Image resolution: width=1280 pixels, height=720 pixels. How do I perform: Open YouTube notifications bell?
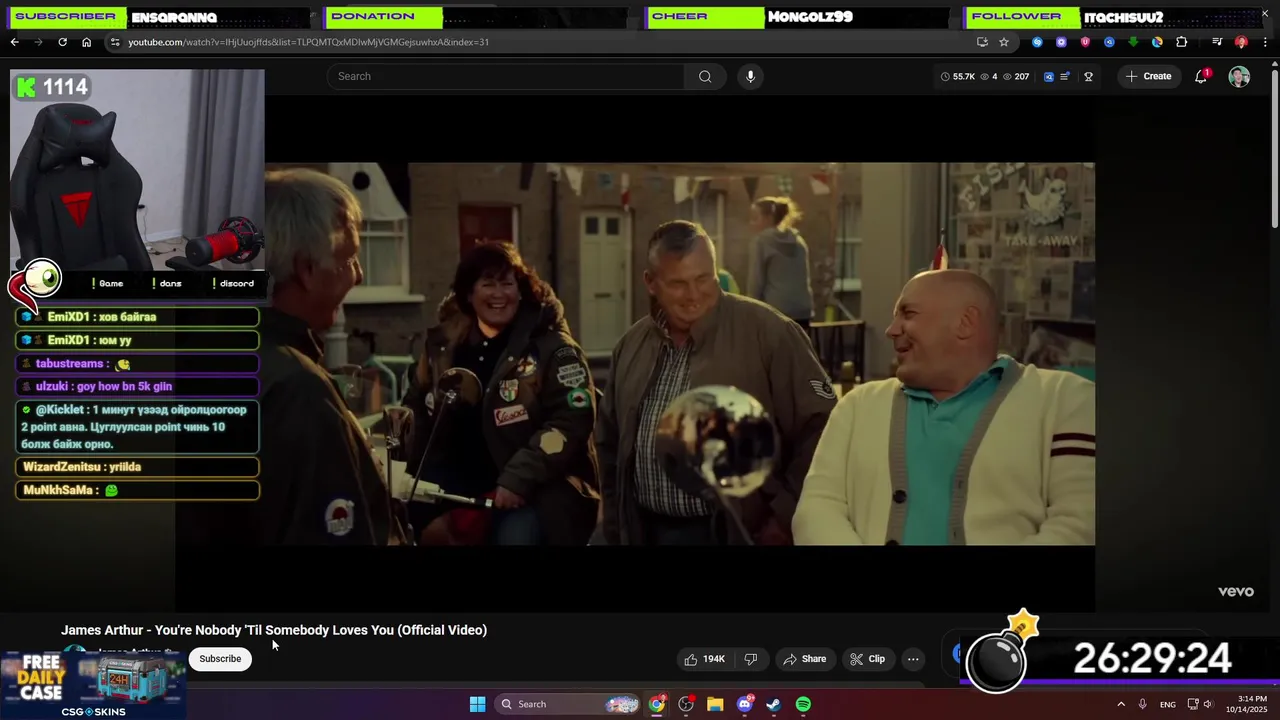point(1201,76)
